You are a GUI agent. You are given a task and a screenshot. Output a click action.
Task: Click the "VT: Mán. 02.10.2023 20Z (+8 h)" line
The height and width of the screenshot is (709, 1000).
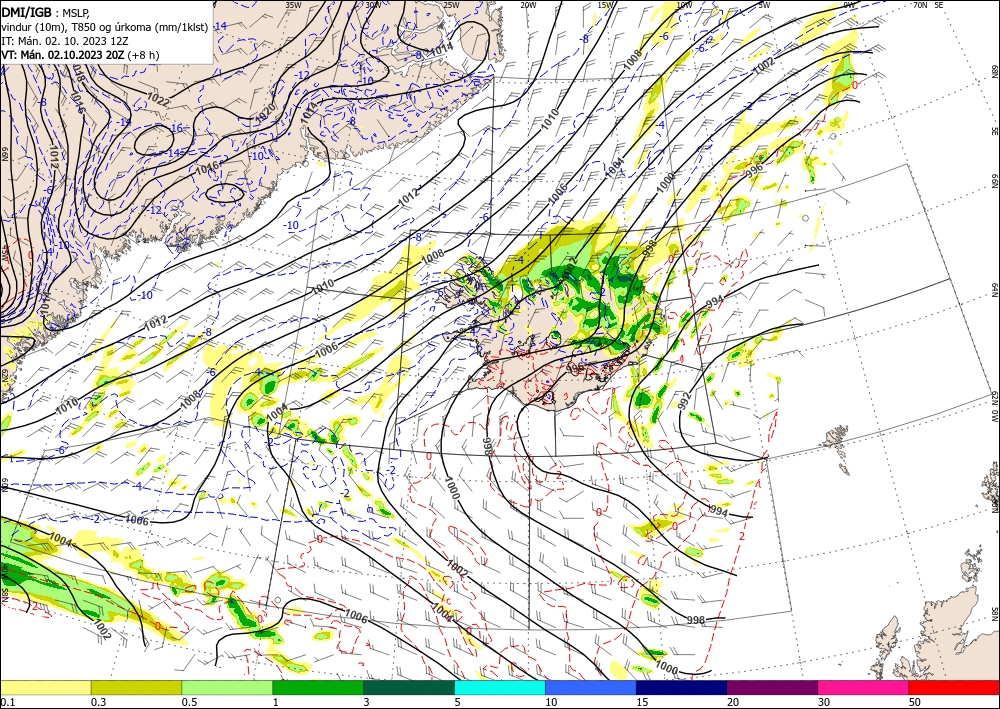point(80,55)
